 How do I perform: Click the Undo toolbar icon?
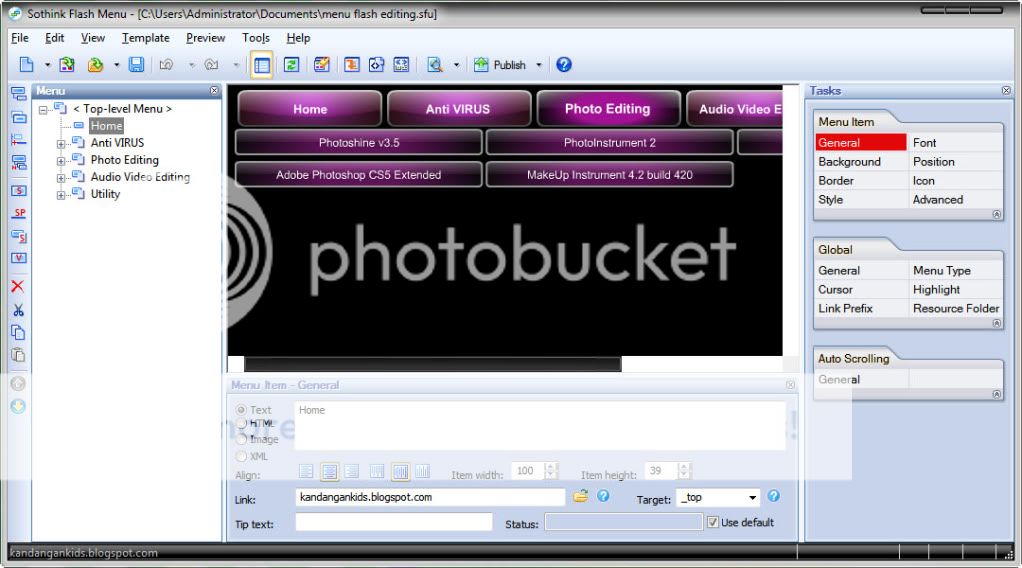point(167,65)
